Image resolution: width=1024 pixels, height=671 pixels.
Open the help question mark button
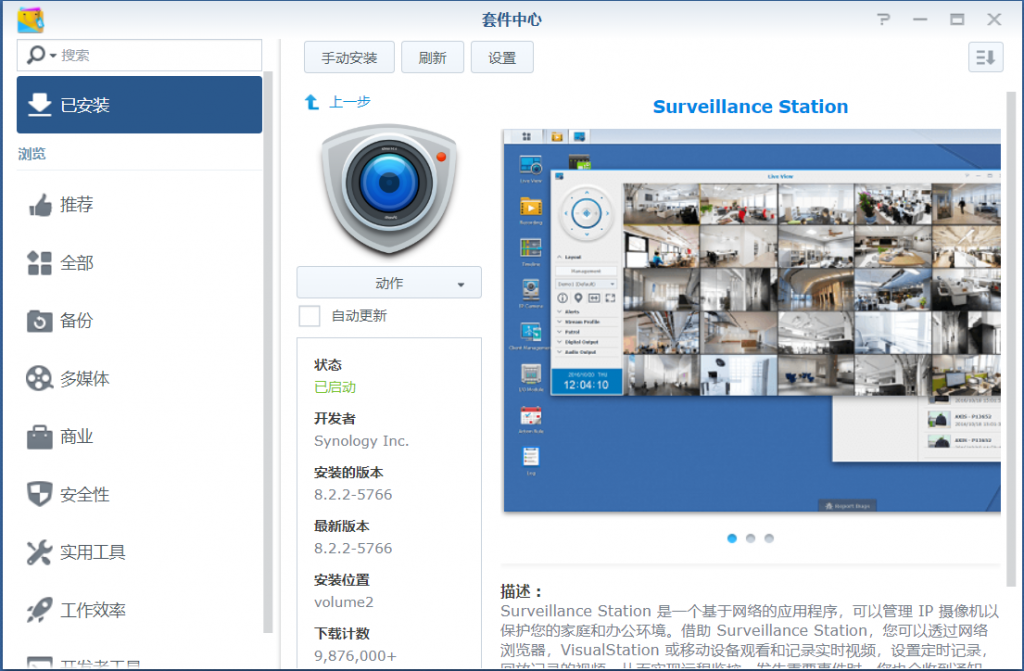click(884, 20)
